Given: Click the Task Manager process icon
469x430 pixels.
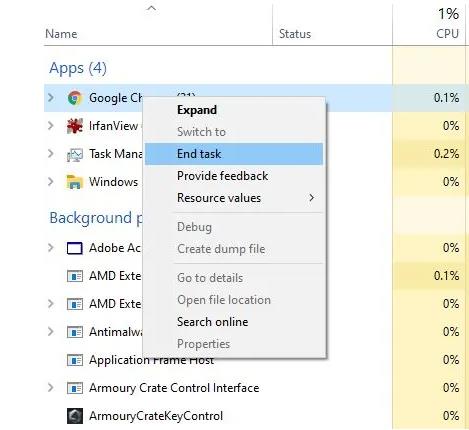Looking at the screenshot, I should pos(75,154).
